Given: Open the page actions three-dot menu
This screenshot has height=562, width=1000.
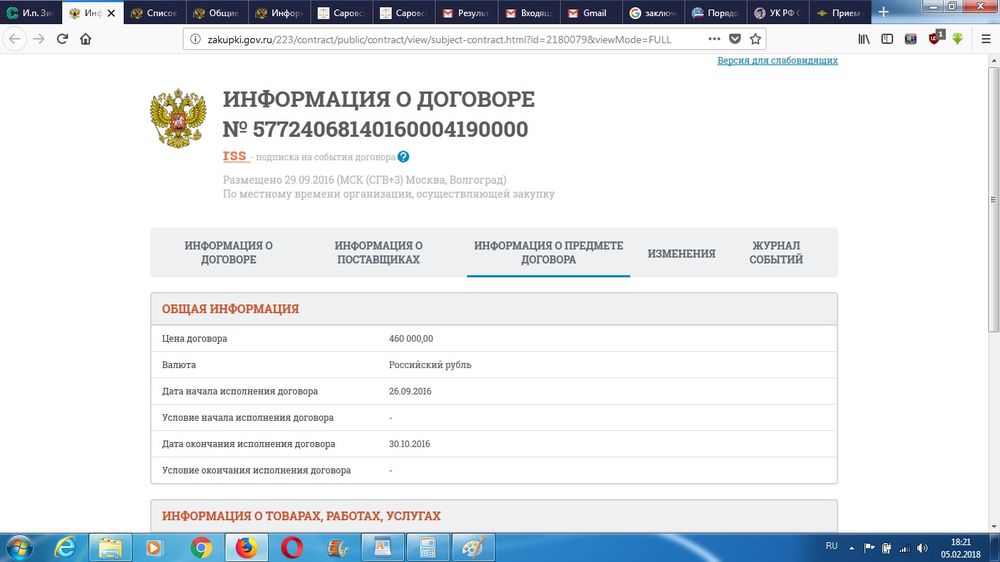Looking at the screenshot, I should (x=713, y=39).
